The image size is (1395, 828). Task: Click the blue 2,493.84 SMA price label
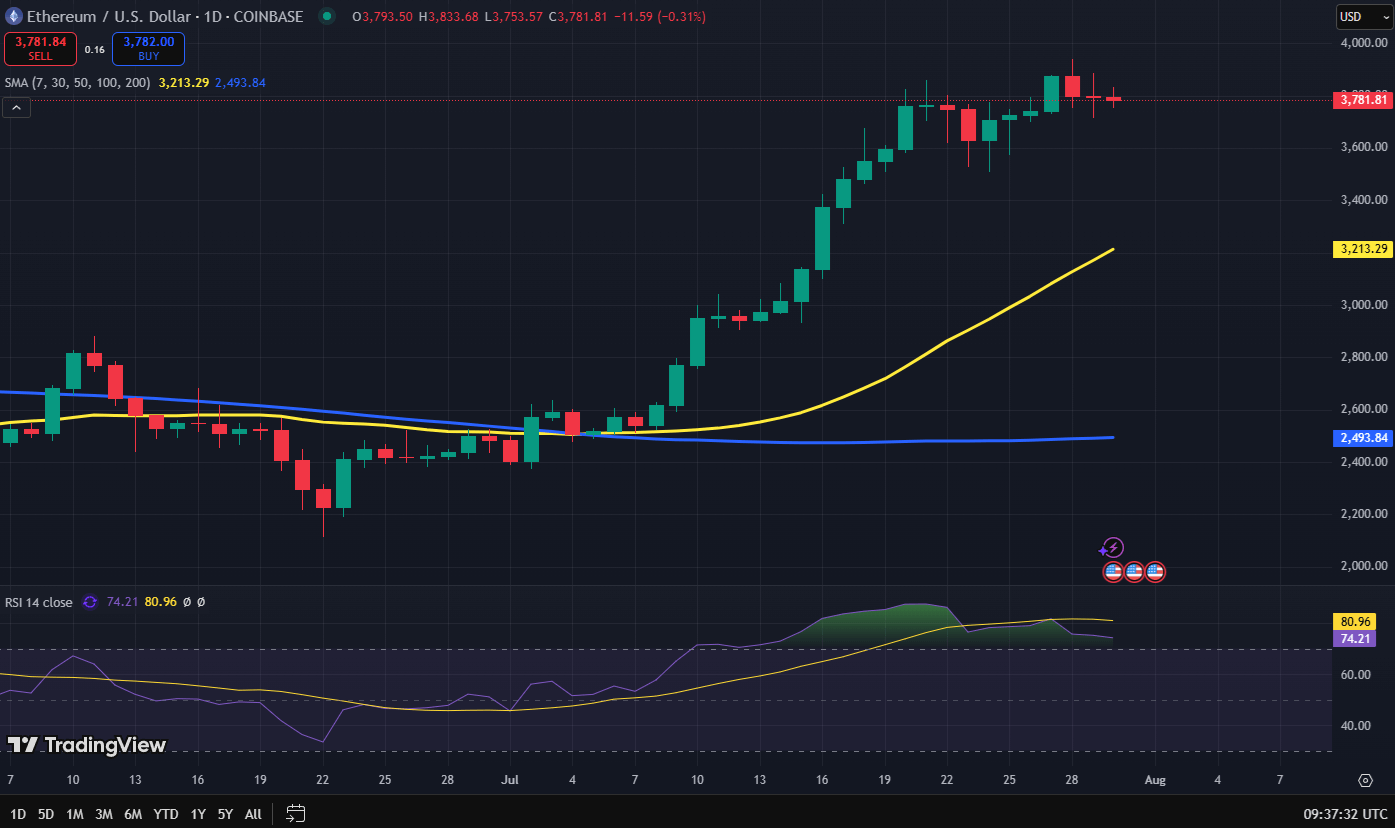[1361, 437]
